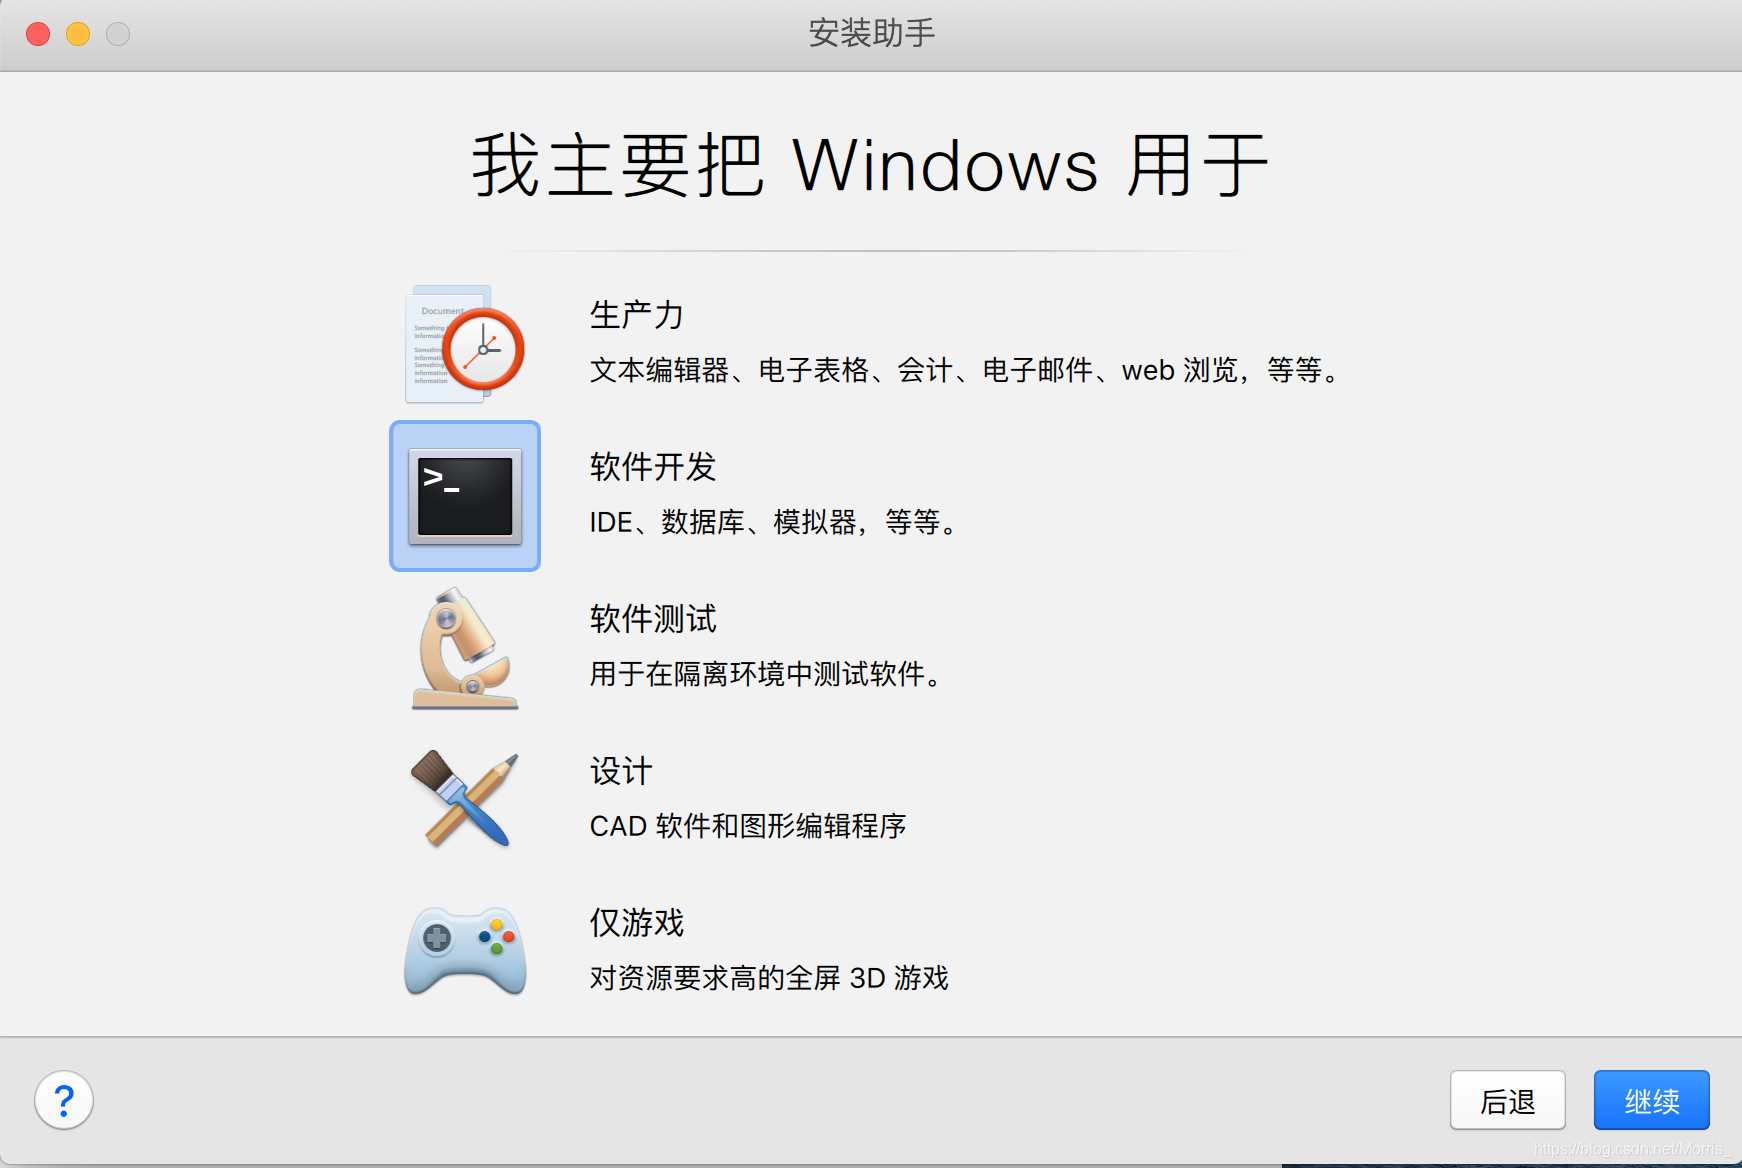Select the software development terminal icon
This screenshot has width=1742, height=1168.
click(465, 496)
